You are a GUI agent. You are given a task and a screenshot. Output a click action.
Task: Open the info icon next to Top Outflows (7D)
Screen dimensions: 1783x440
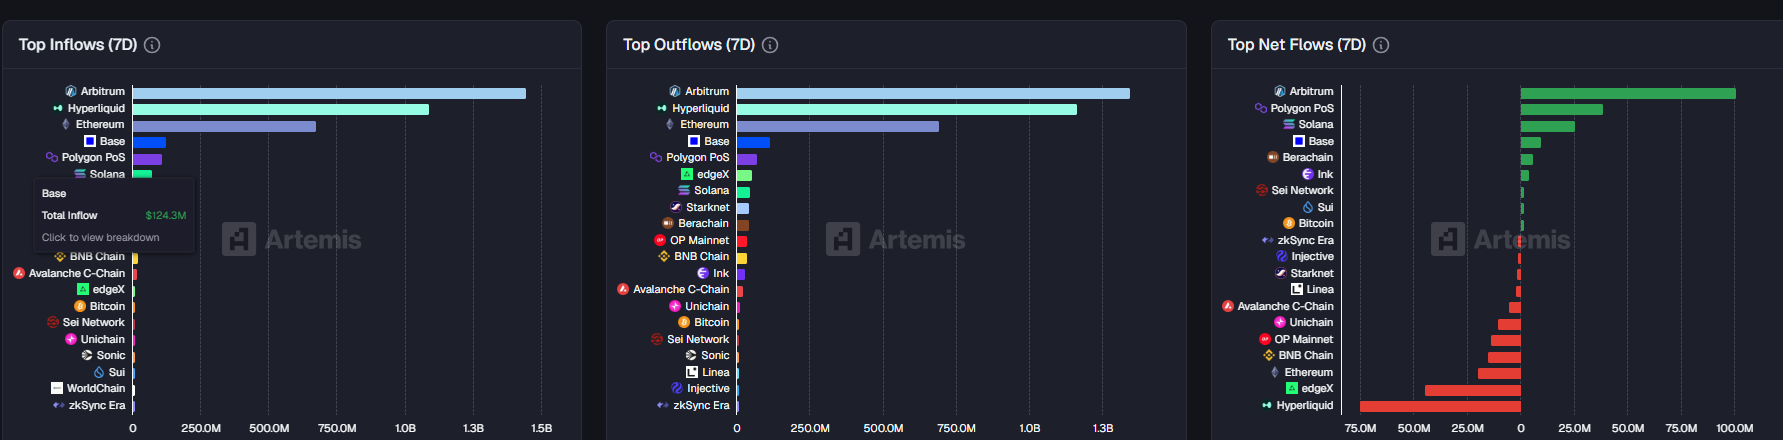pyautogui.click(x=770, y=45)
